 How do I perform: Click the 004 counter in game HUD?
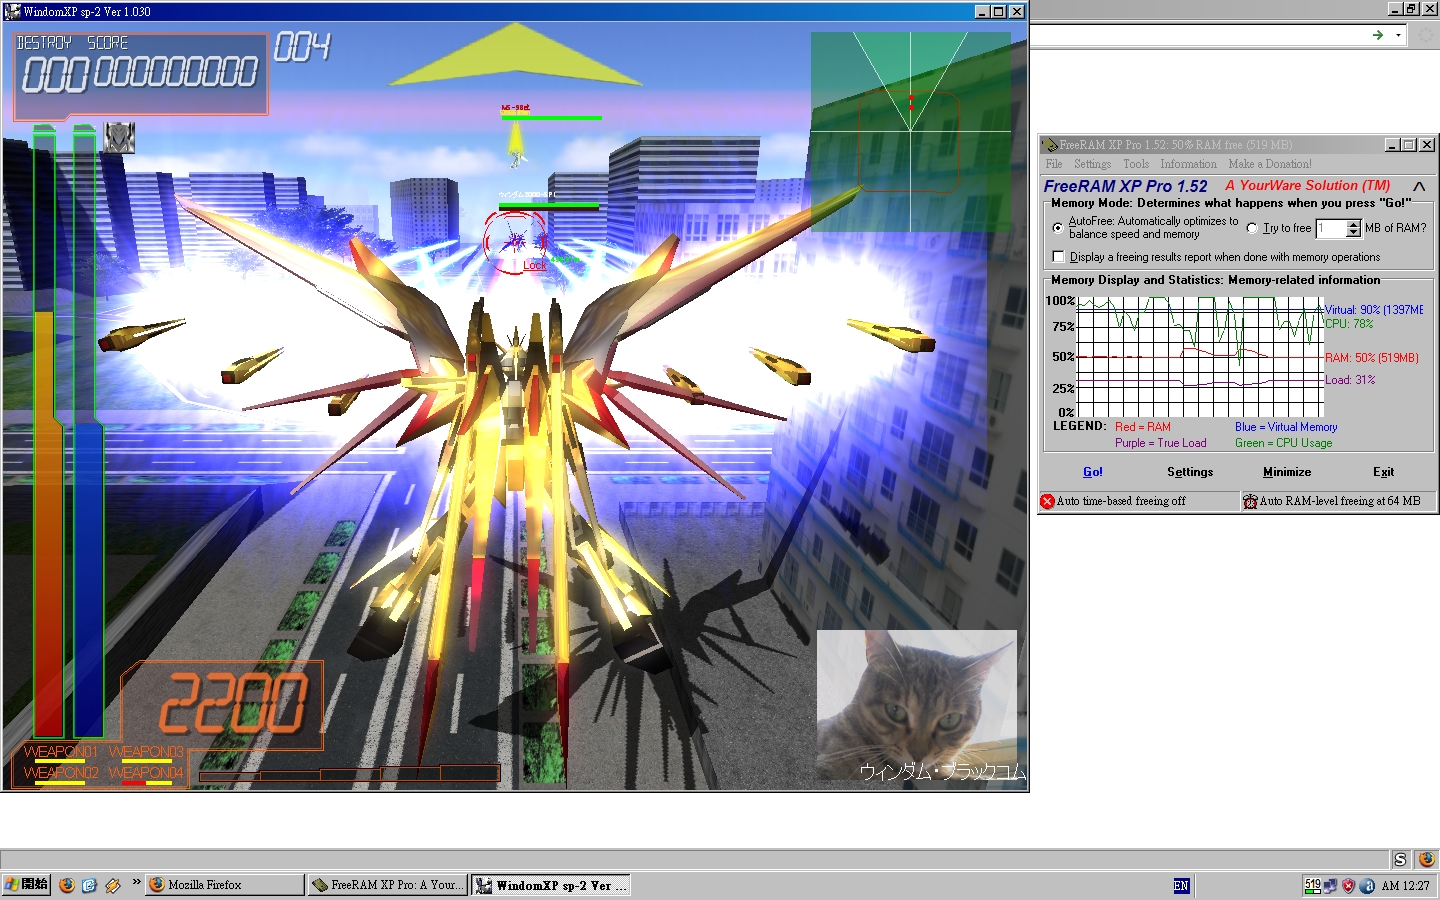coord(302,47)
